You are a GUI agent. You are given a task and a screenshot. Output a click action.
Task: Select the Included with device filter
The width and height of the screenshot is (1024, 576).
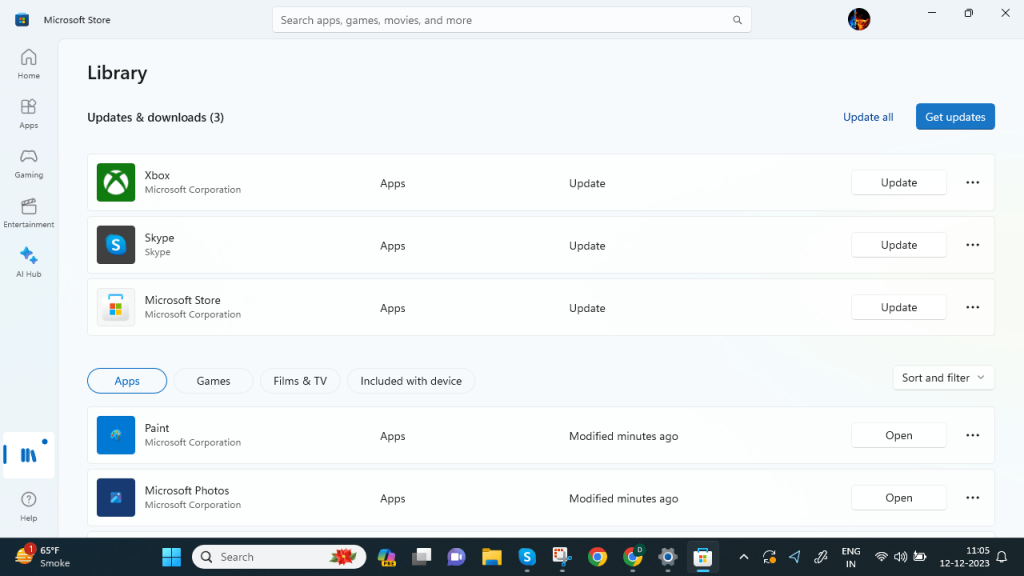coord(411,381)
